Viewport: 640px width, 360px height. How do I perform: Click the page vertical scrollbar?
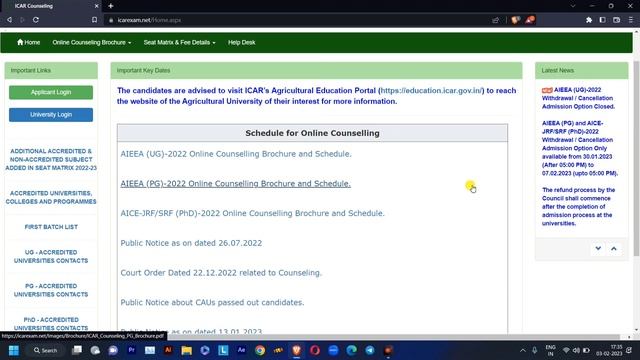tap(636, 159)
